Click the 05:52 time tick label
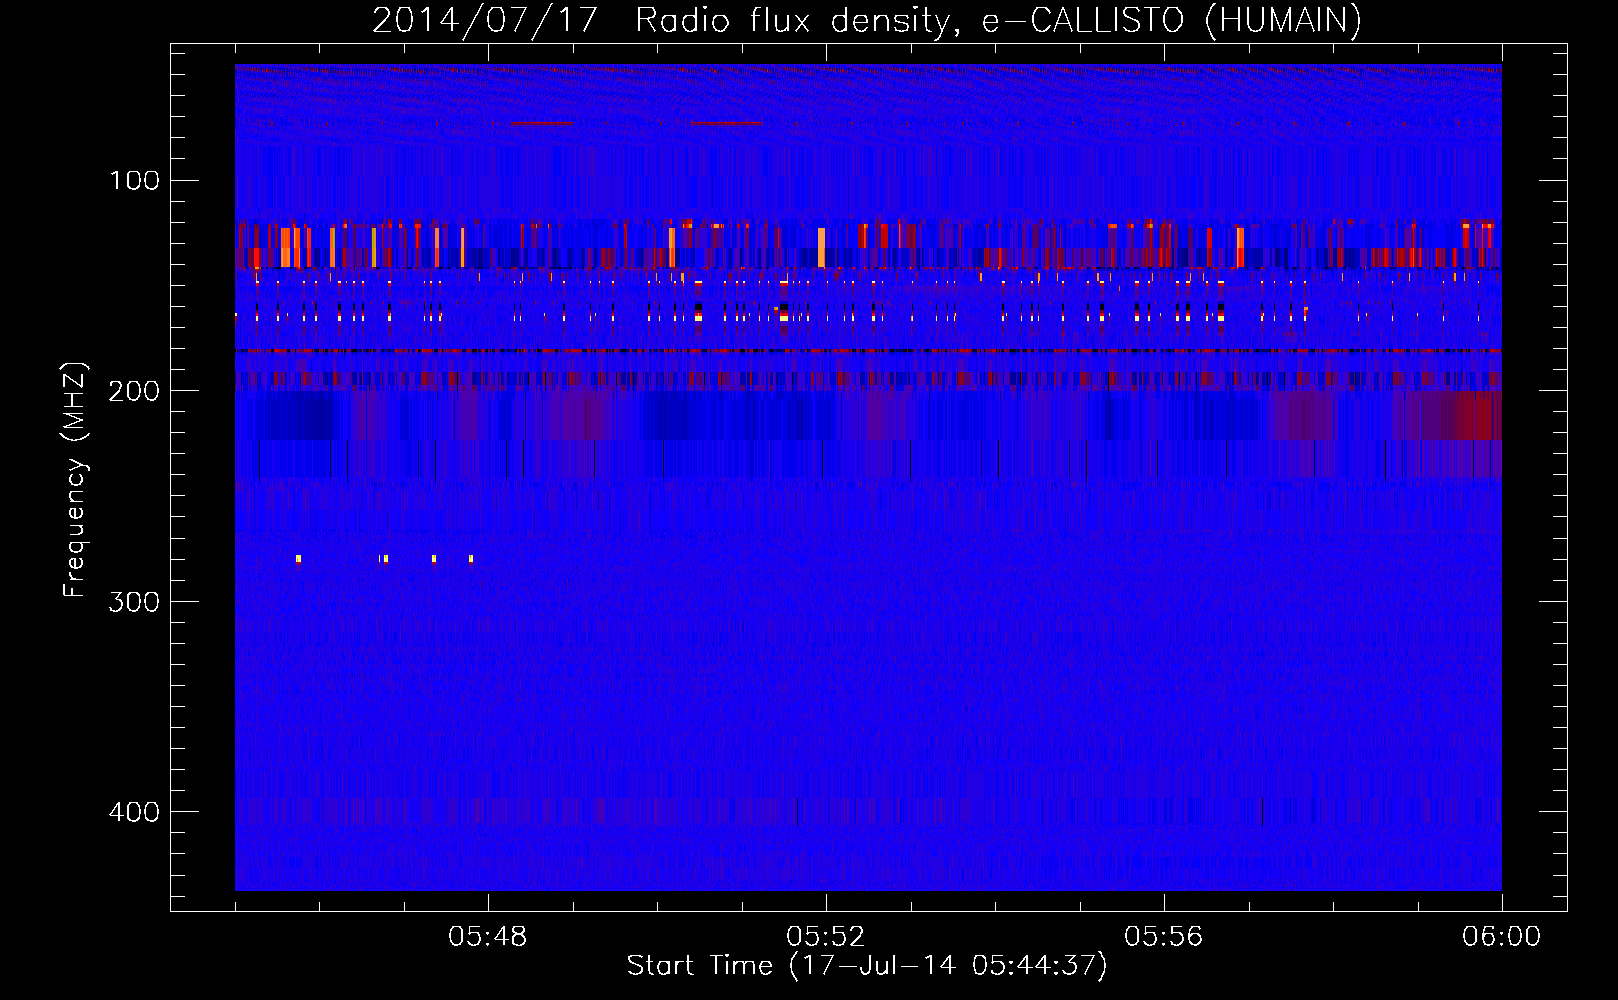This screenshot has height=1000, width=1618. [x=826, y=937]
